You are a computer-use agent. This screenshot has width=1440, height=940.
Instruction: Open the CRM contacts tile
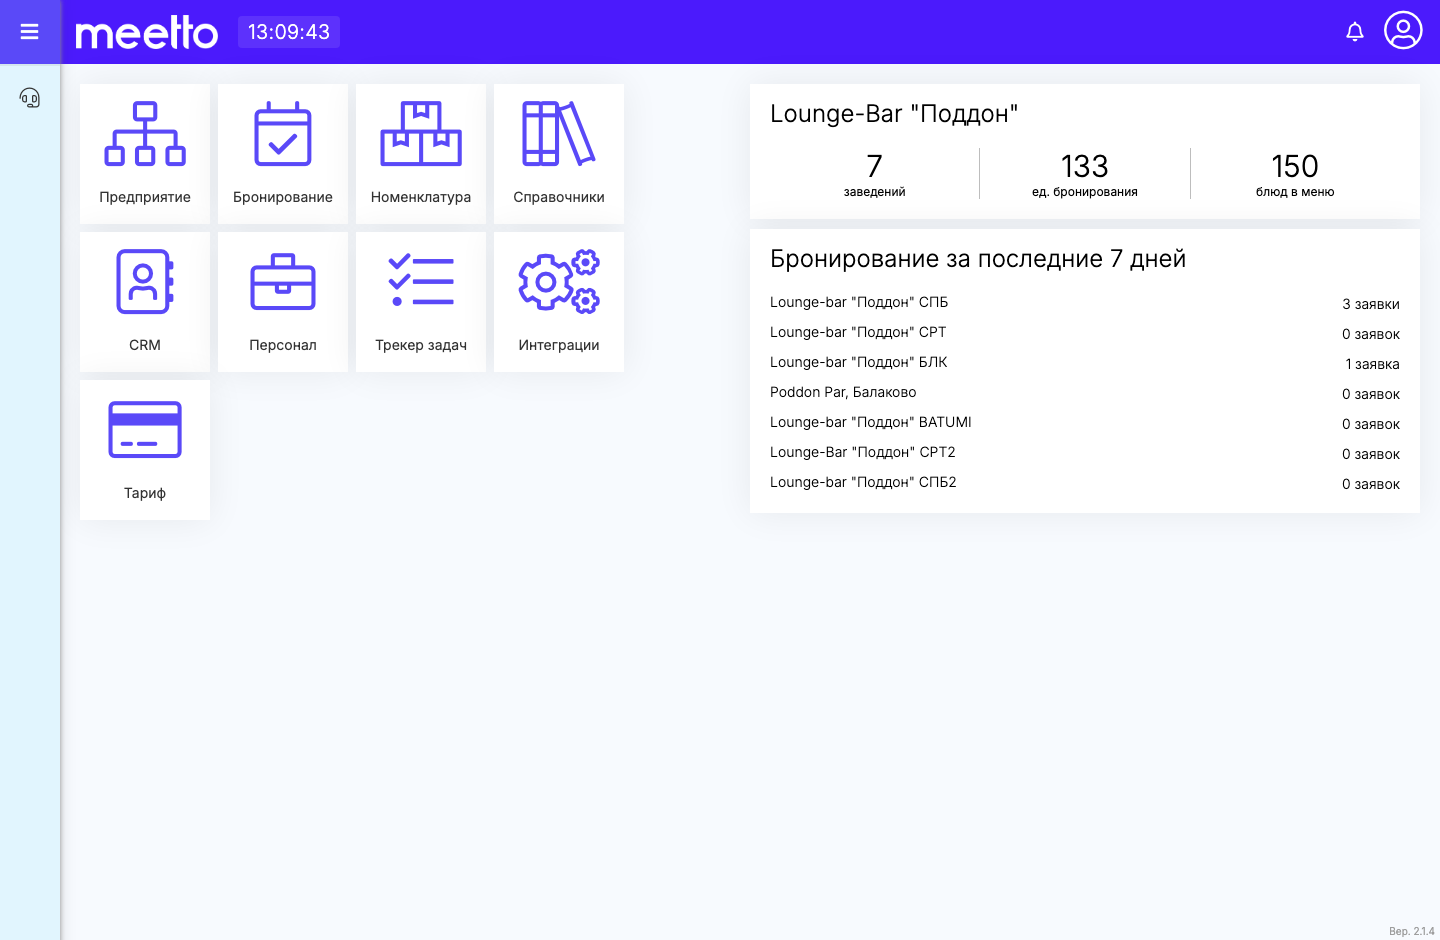[145, 301]
